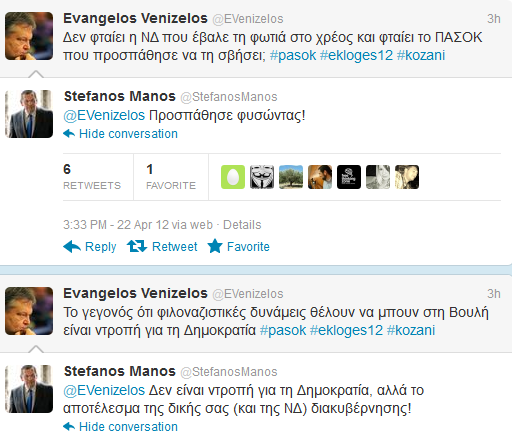Click the Favorite star icon
512x445 pixels.
215,246
